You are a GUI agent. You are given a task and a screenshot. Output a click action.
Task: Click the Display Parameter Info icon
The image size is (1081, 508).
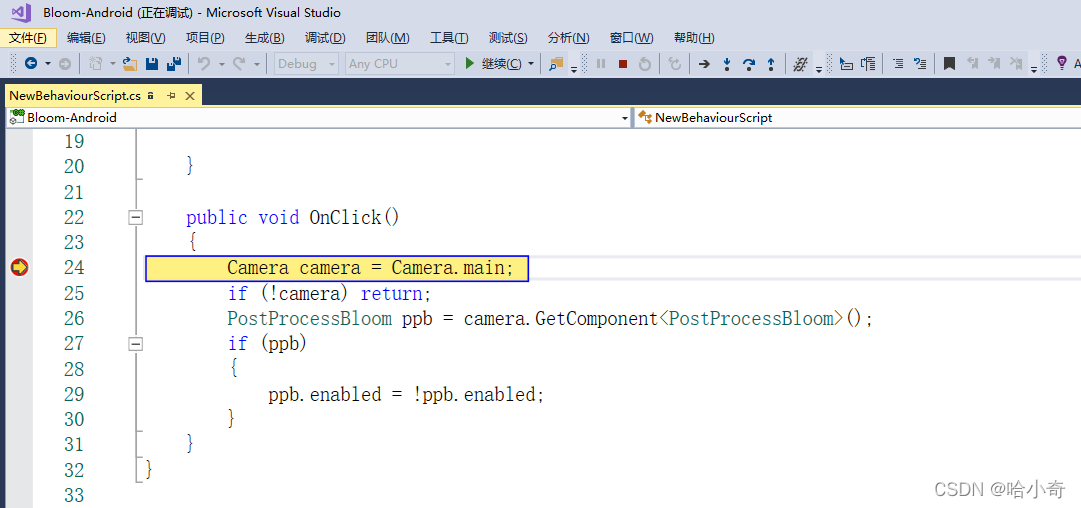[869, 63]
